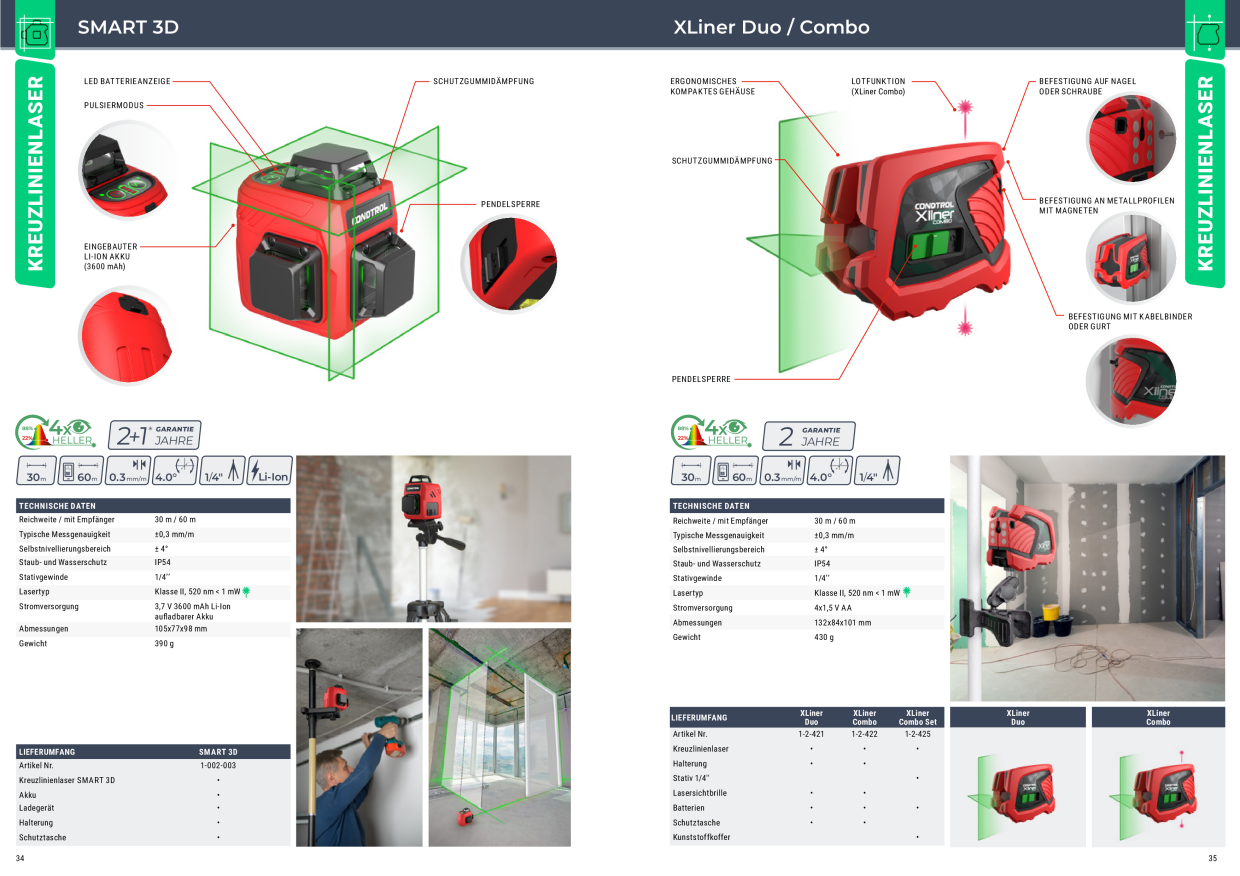Click article number 1-2-421

pos(811,734)
